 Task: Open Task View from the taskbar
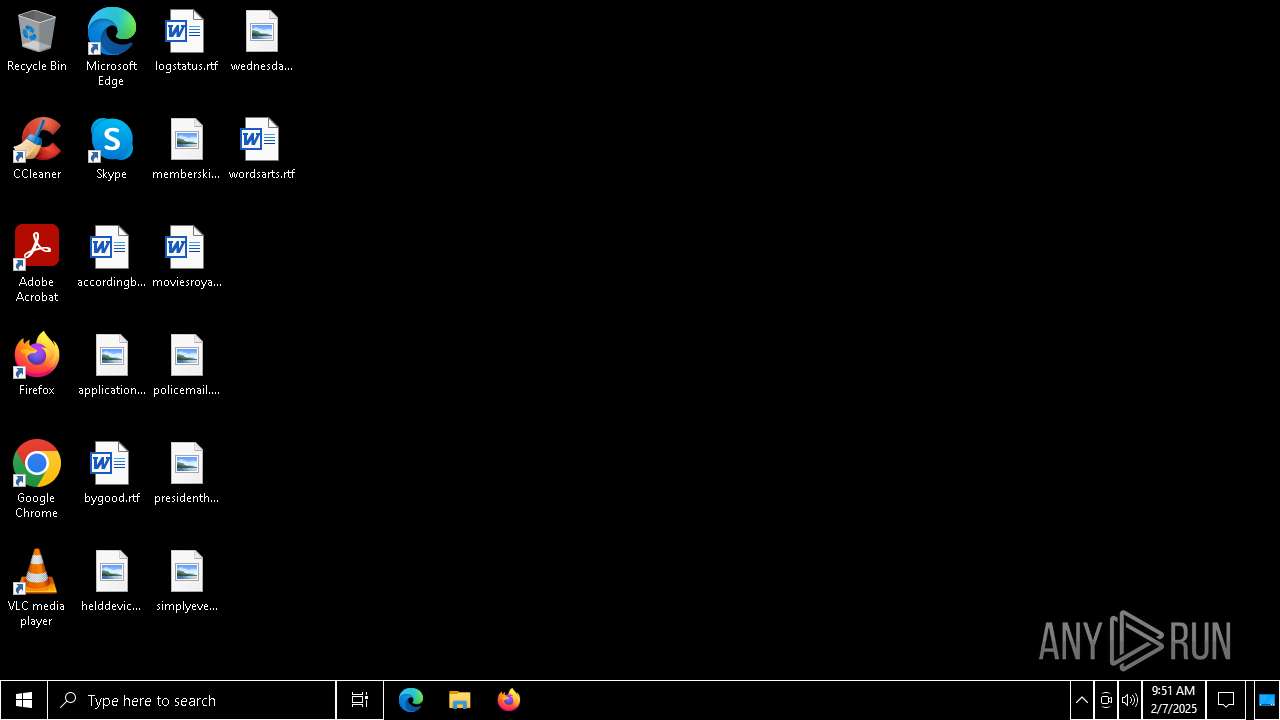click(x=360, y=700)
